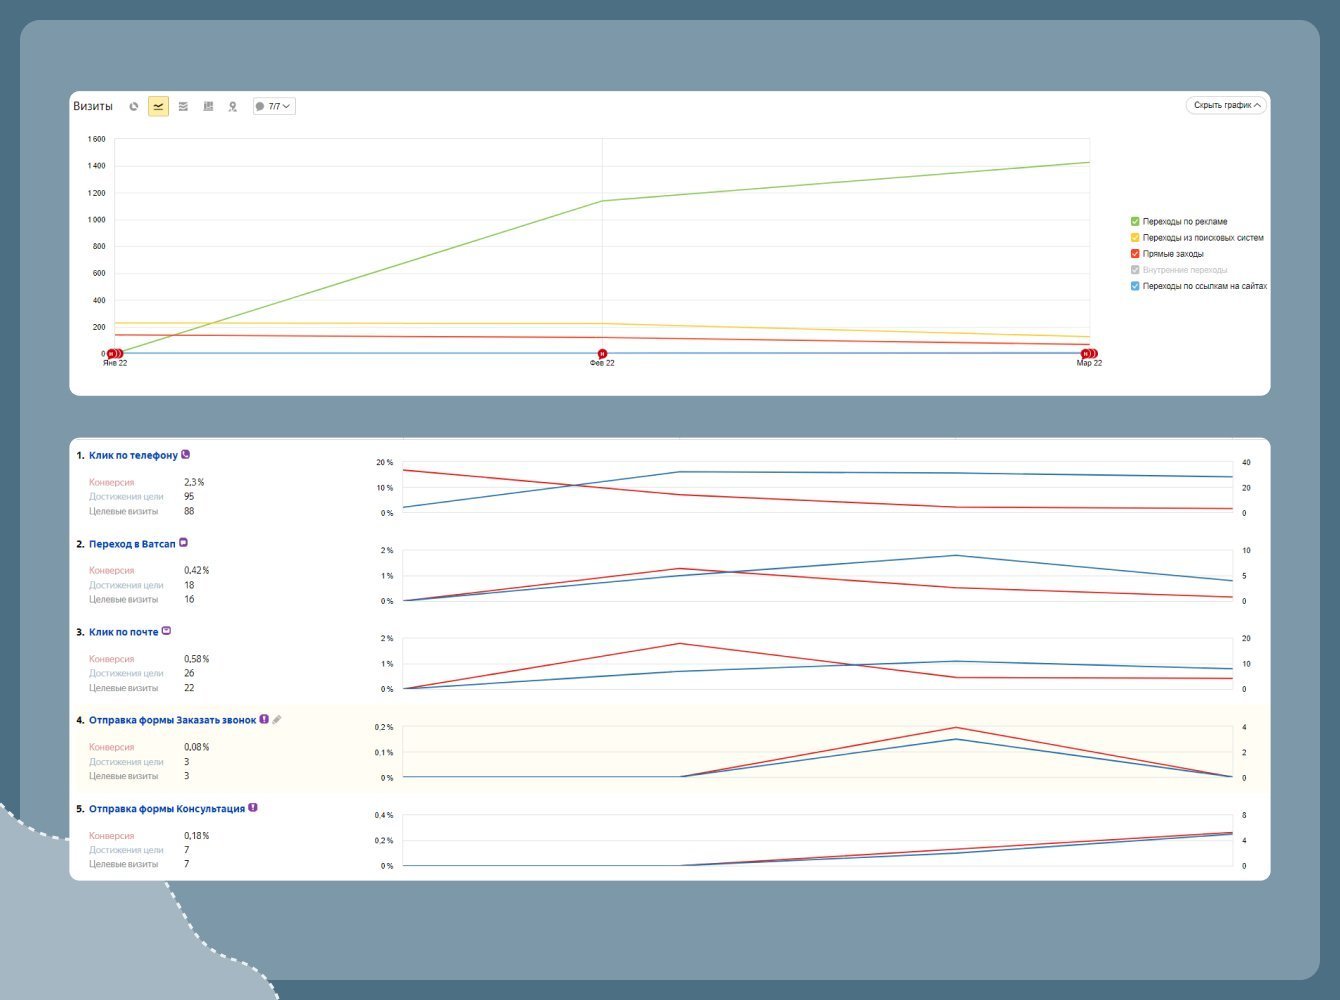Click the form icon beside Отправка формы Консультация
The width and height of the screenshot is (1340, 1000).
tap(253, 808)
